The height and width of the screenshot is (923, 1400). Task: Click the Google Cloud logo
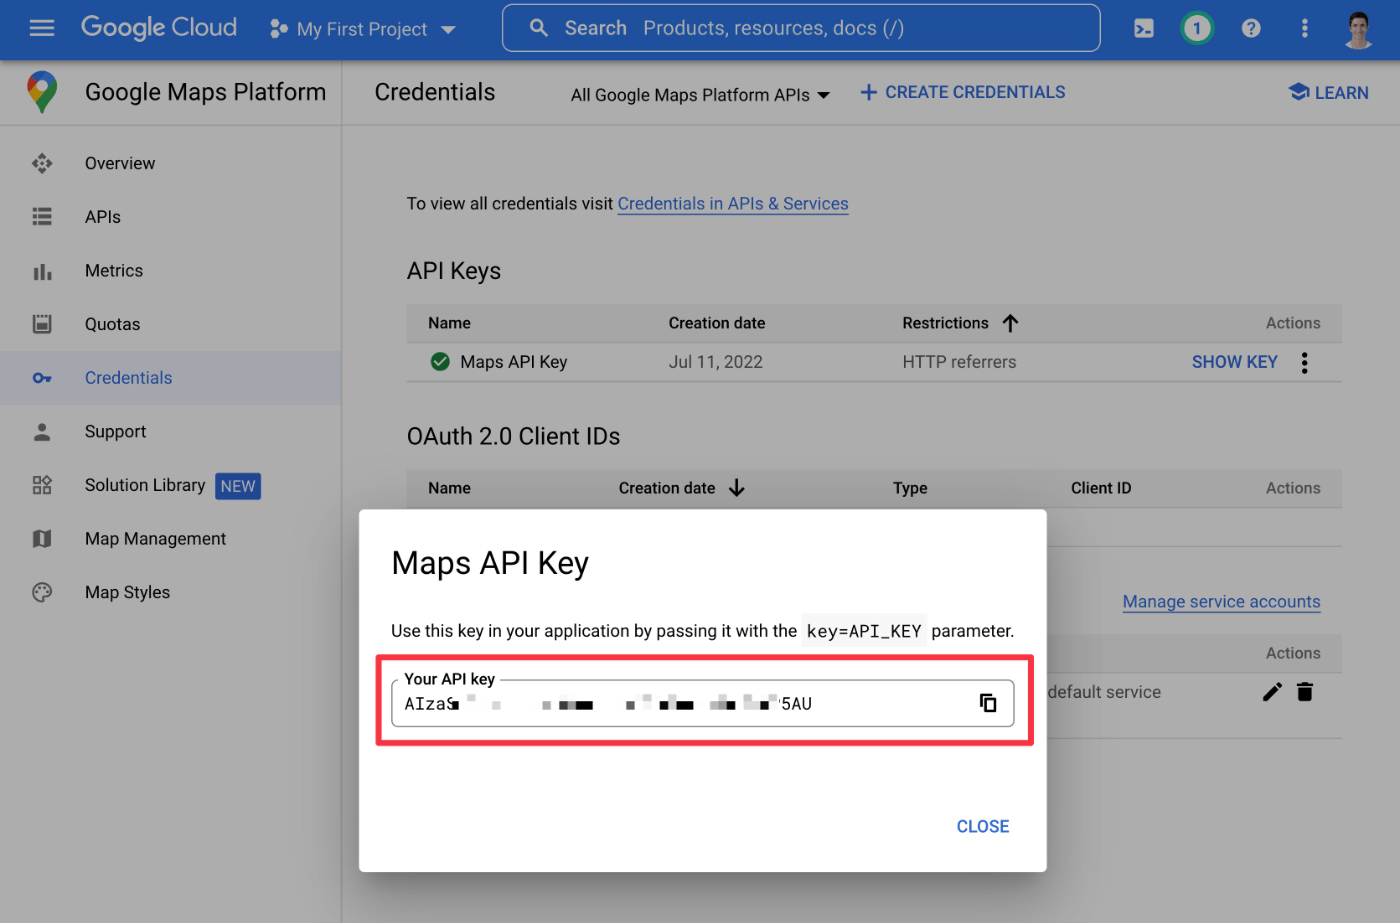click(159, 28)
